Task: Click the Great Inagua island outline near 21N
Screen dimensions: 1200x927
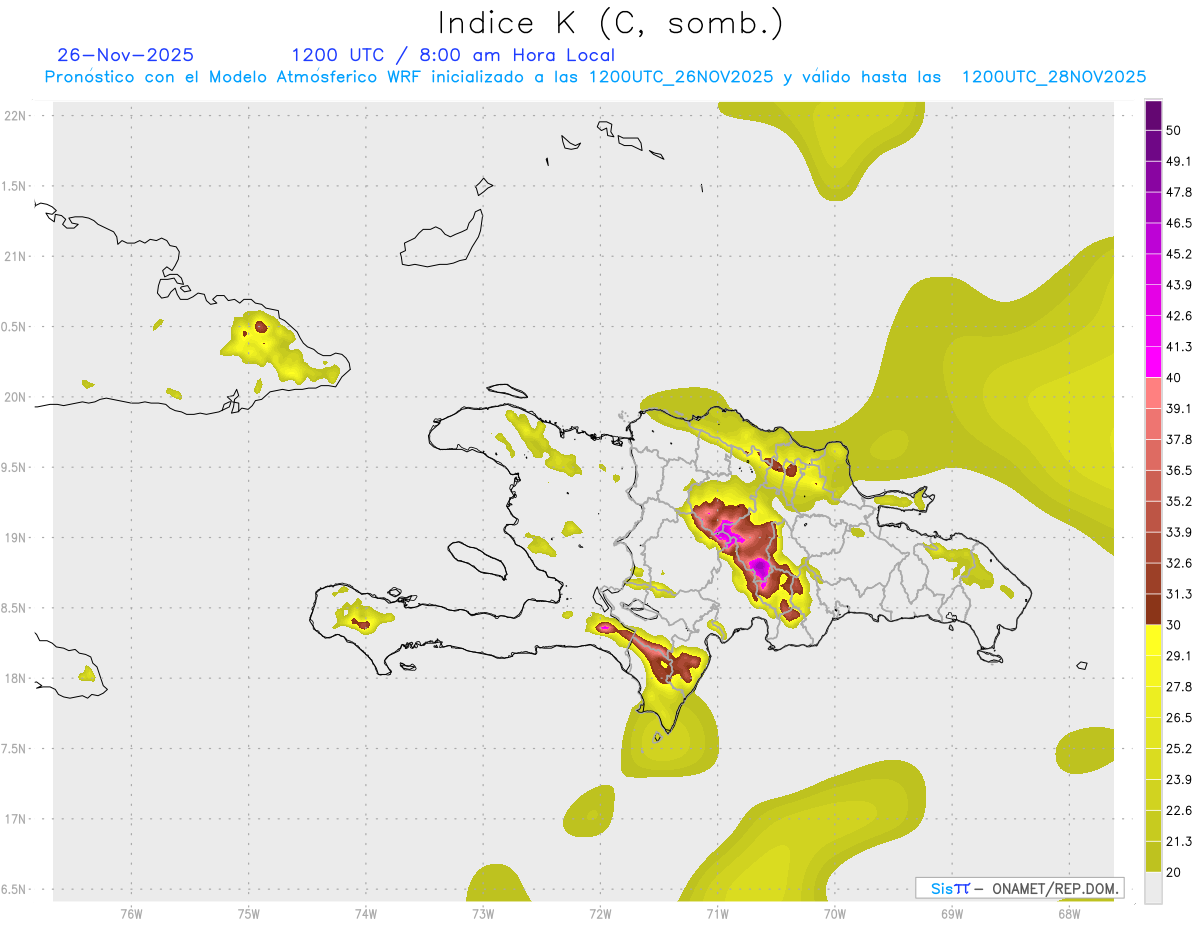Action: (443, 240)
